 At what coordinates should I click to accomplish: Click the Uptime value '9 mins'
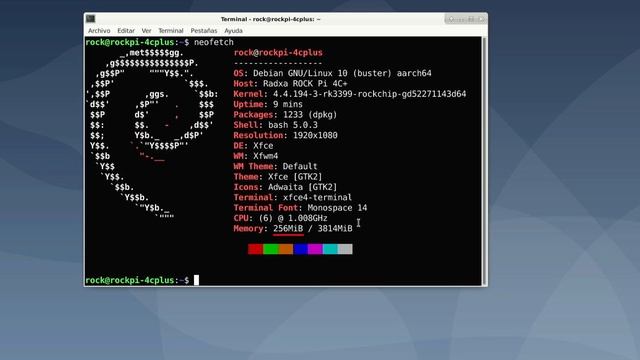coord(288,104)
